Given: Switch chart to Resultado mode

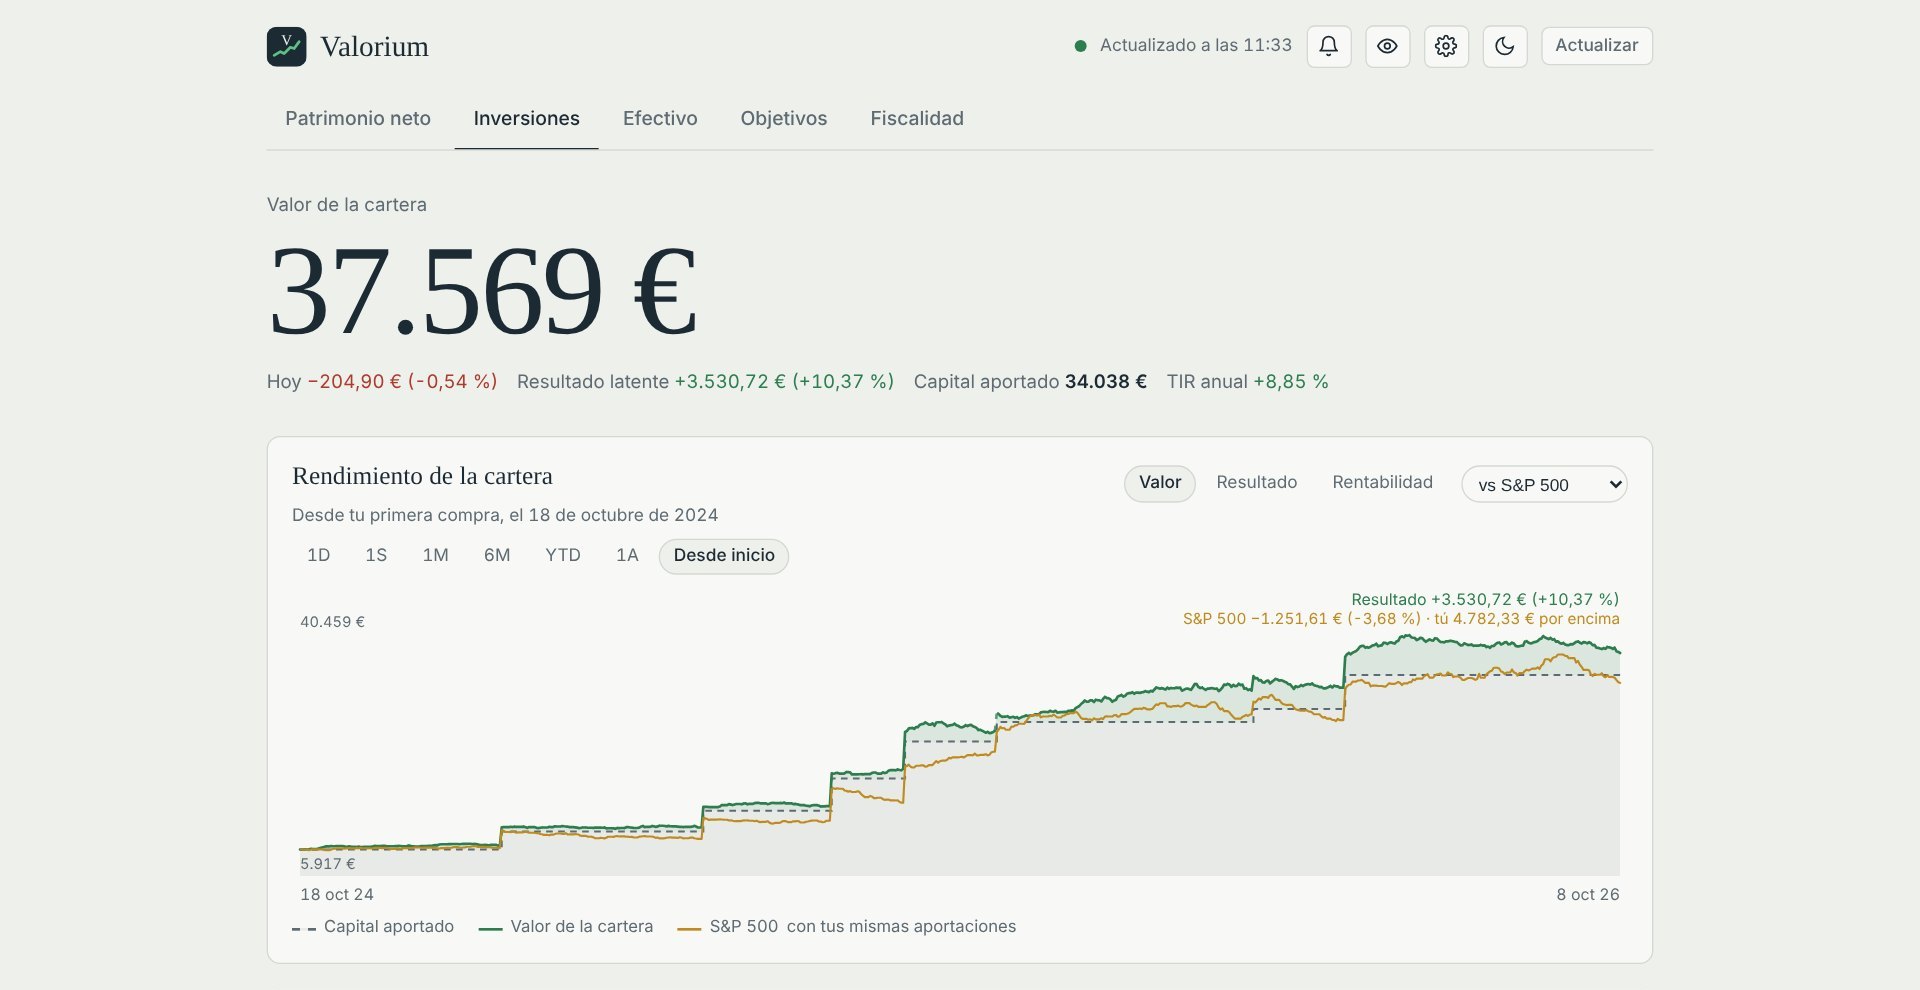Looking at the screenshot, I should point(1257,483).
